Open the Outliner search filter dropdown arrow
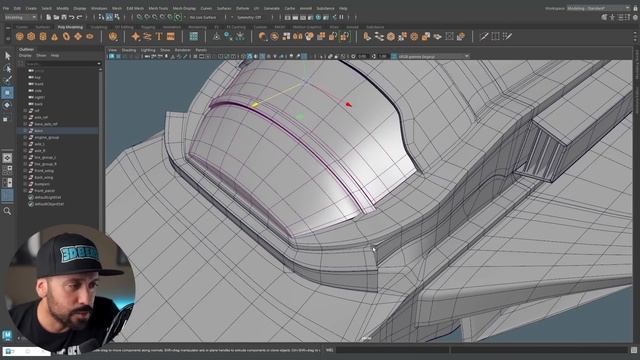Image resolution: width=640 pixels, height=360 pixels. click(99, 64)
